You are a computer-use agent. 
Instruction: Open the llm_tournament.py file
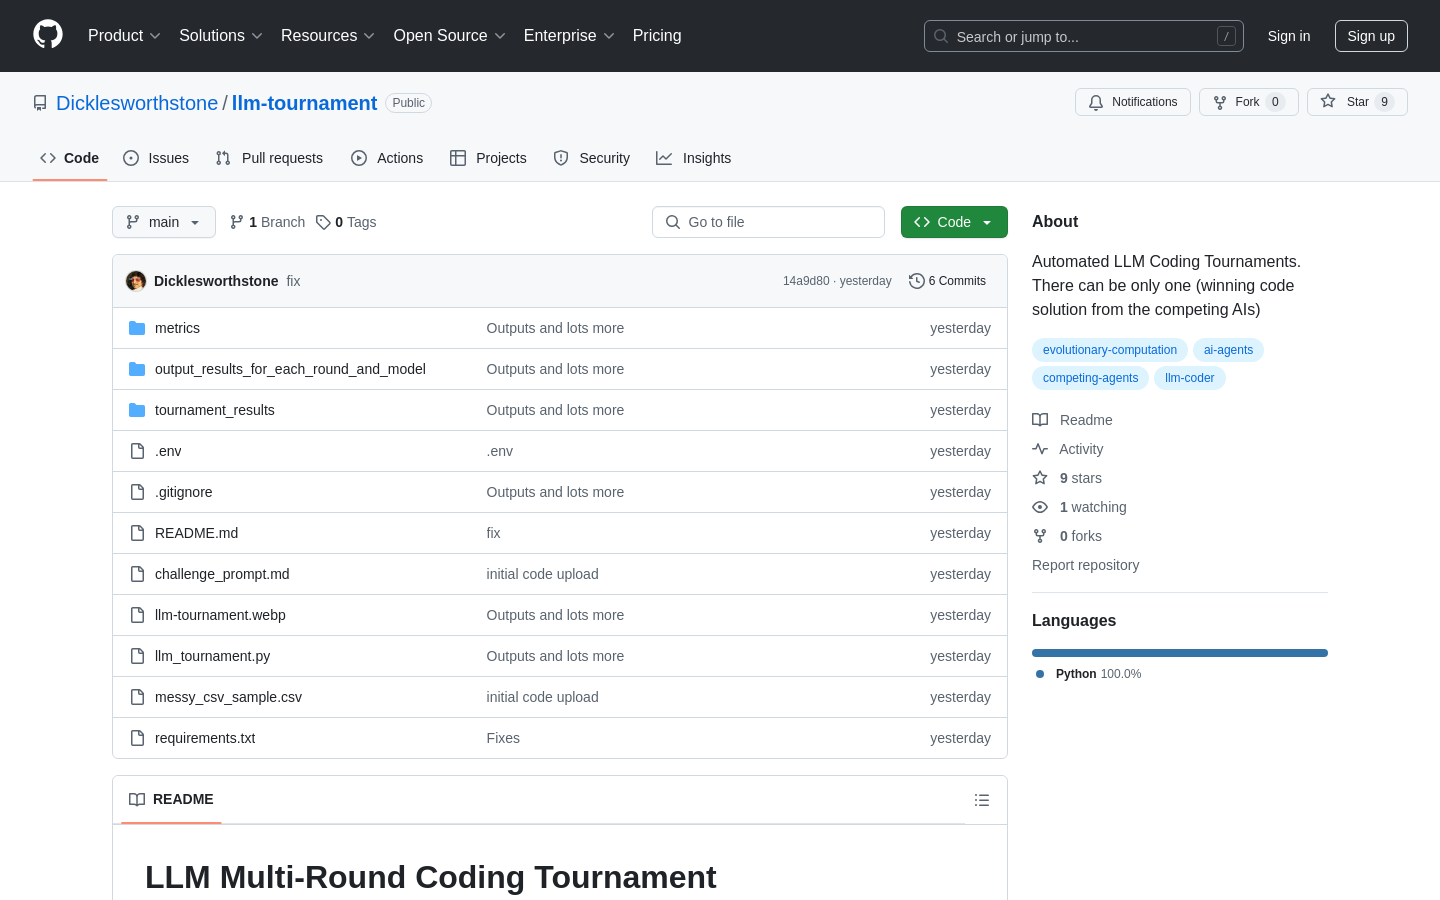click(212, 656)
